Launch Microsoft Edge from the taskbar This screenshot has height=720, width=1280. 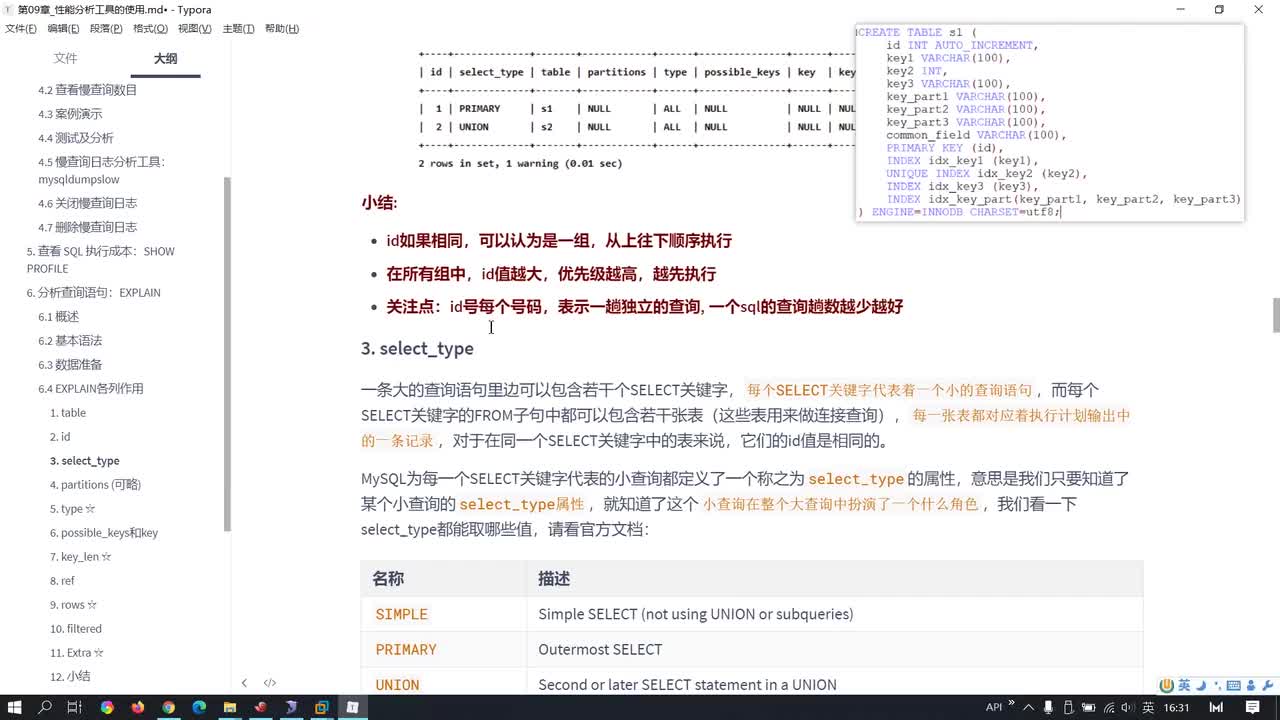coord(199,707)
